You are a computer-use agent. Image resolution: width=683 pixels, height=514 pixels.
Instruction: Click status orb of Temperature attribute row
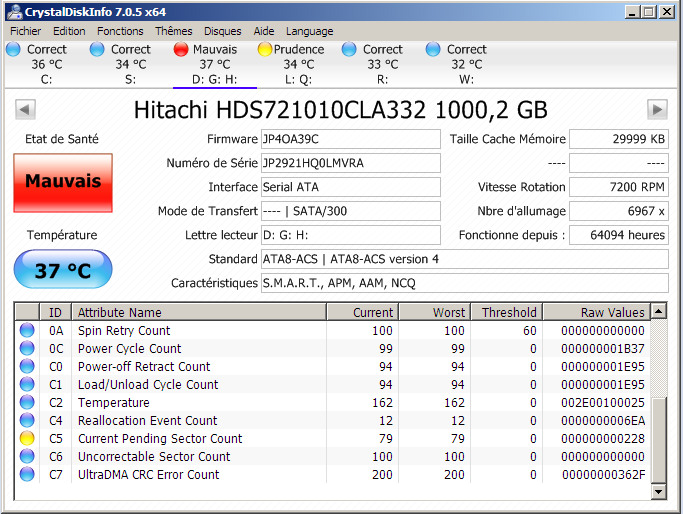[27, 402]
